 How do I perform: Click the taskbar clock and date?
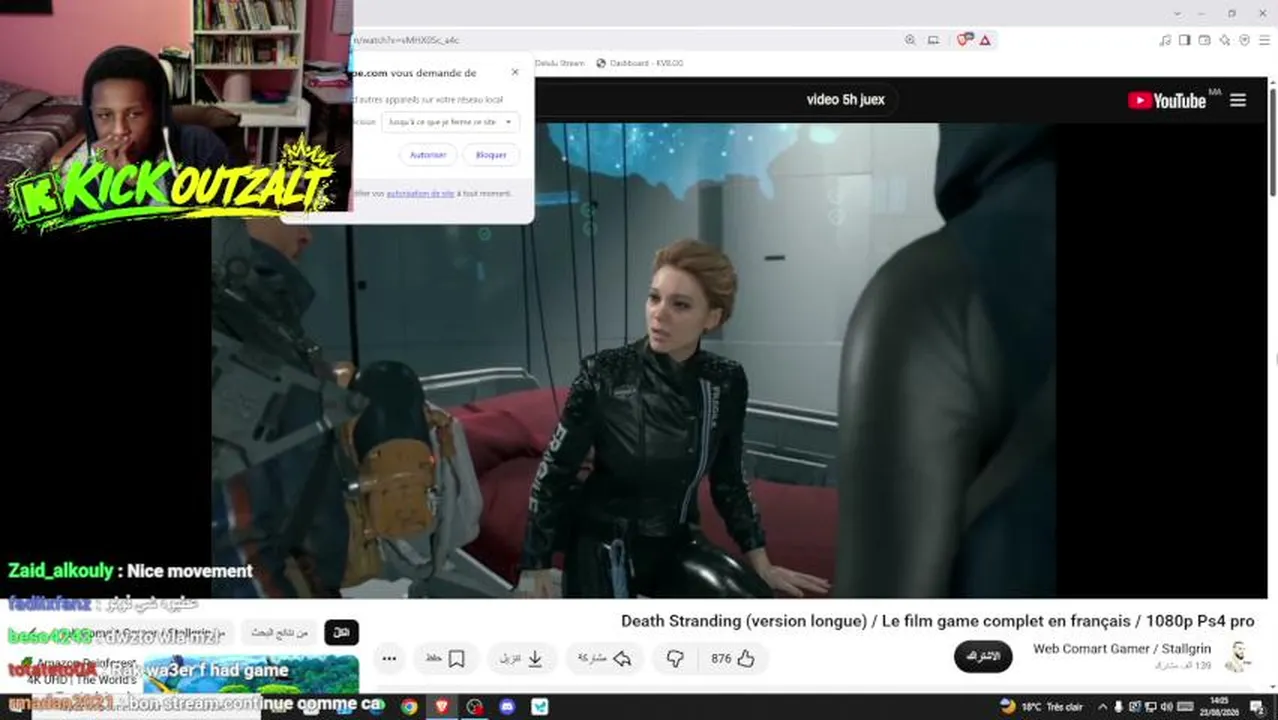[x=1219, y=706]
